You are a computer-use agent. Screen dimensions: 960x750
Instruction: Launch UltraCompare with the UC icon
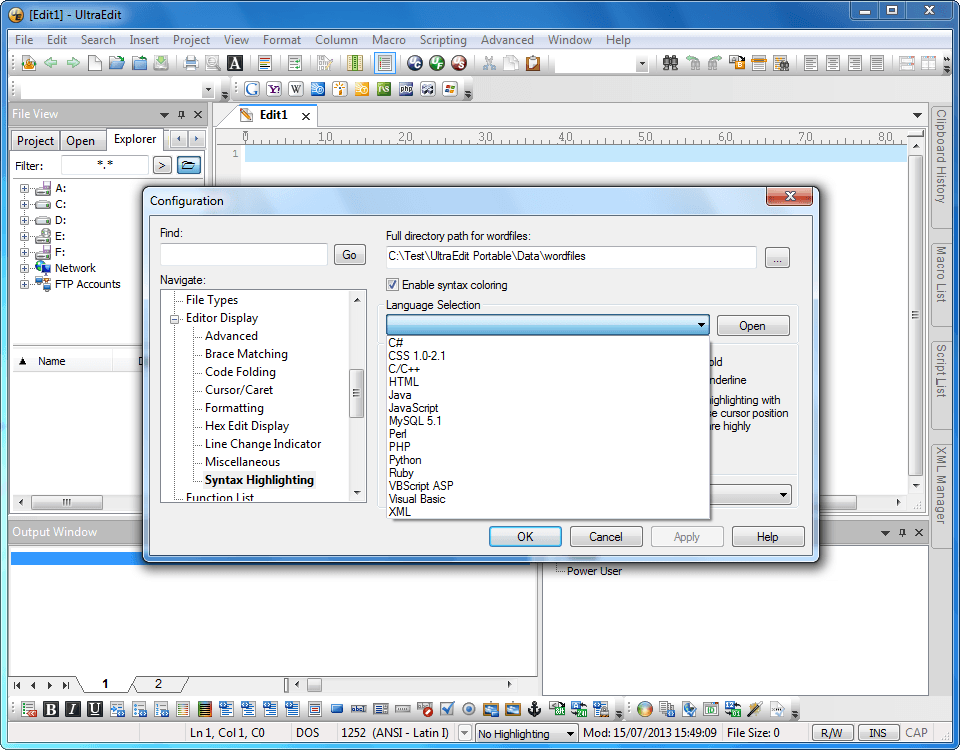coord(415,62)
